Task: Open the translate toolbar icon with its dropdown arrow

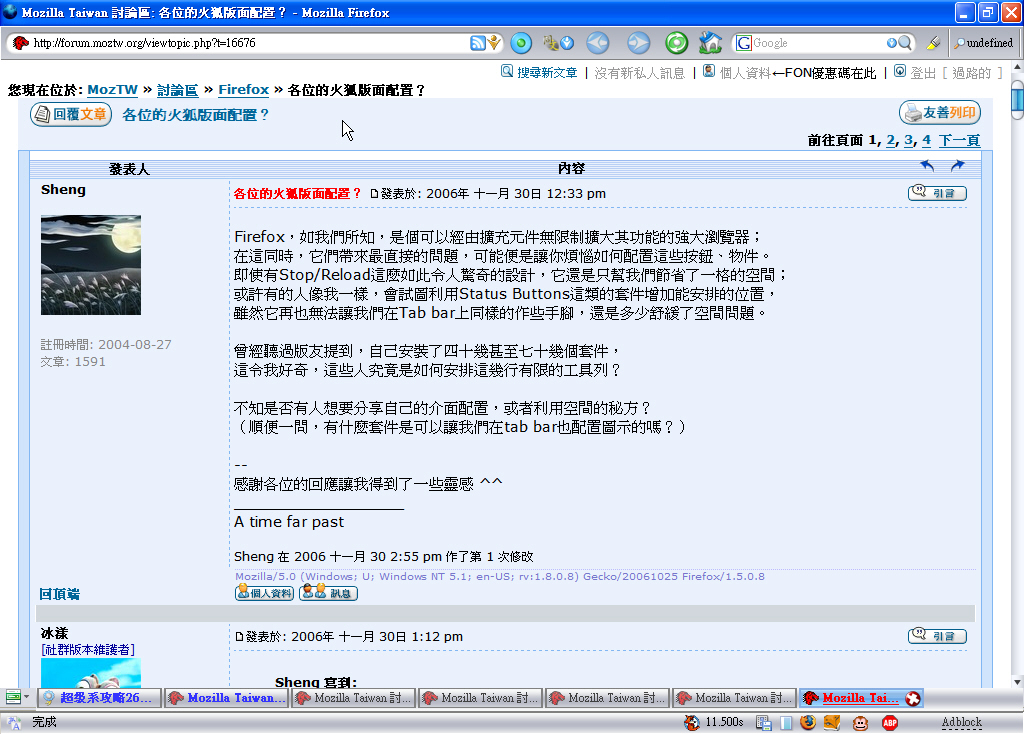Action: [x=558, y=43]
